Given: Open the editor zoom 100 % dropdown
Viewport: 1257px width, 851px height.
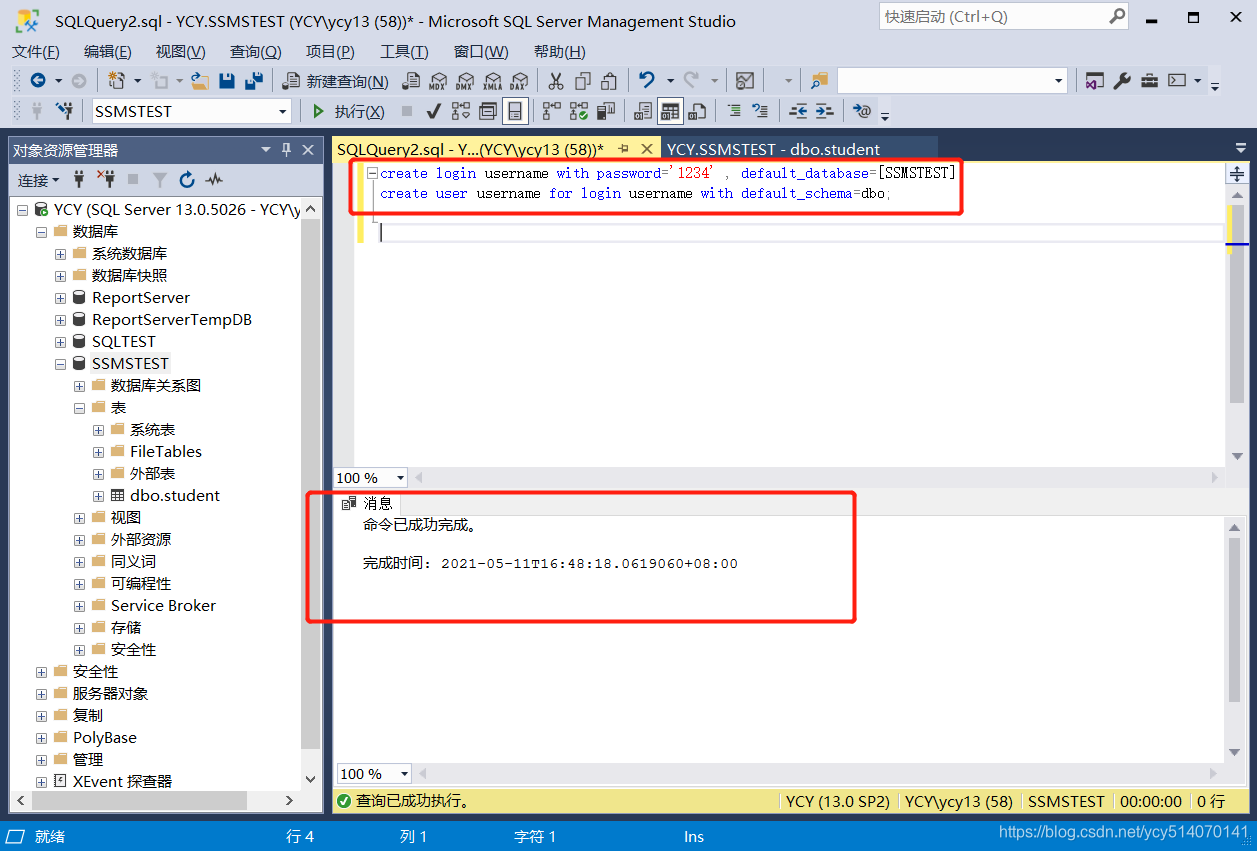Looking at the screenshot, I should coord(401,478).
